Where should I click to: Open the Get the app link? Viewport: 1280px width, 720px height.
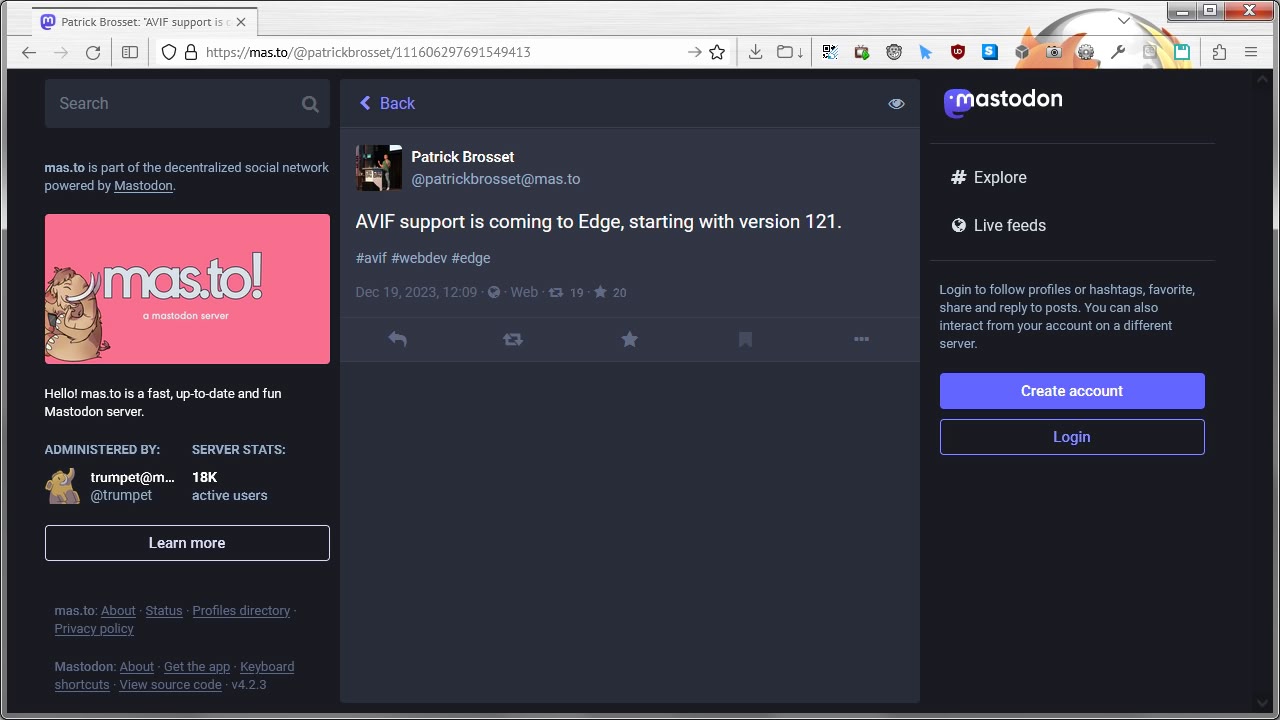197,667
